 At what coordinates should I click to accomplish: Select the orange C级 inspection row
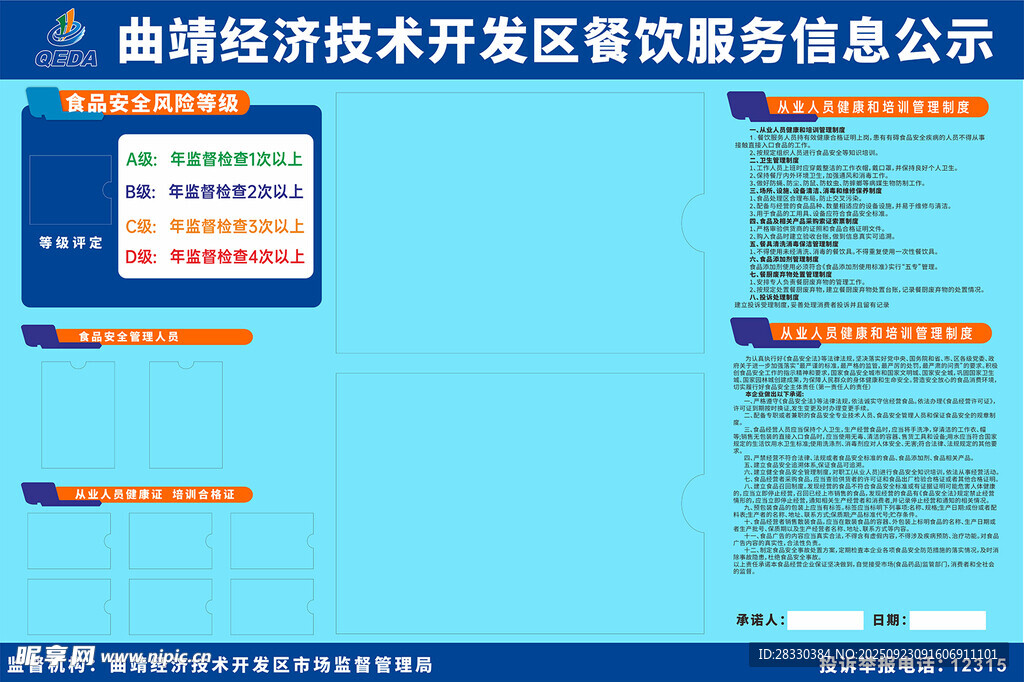[213, 226]
